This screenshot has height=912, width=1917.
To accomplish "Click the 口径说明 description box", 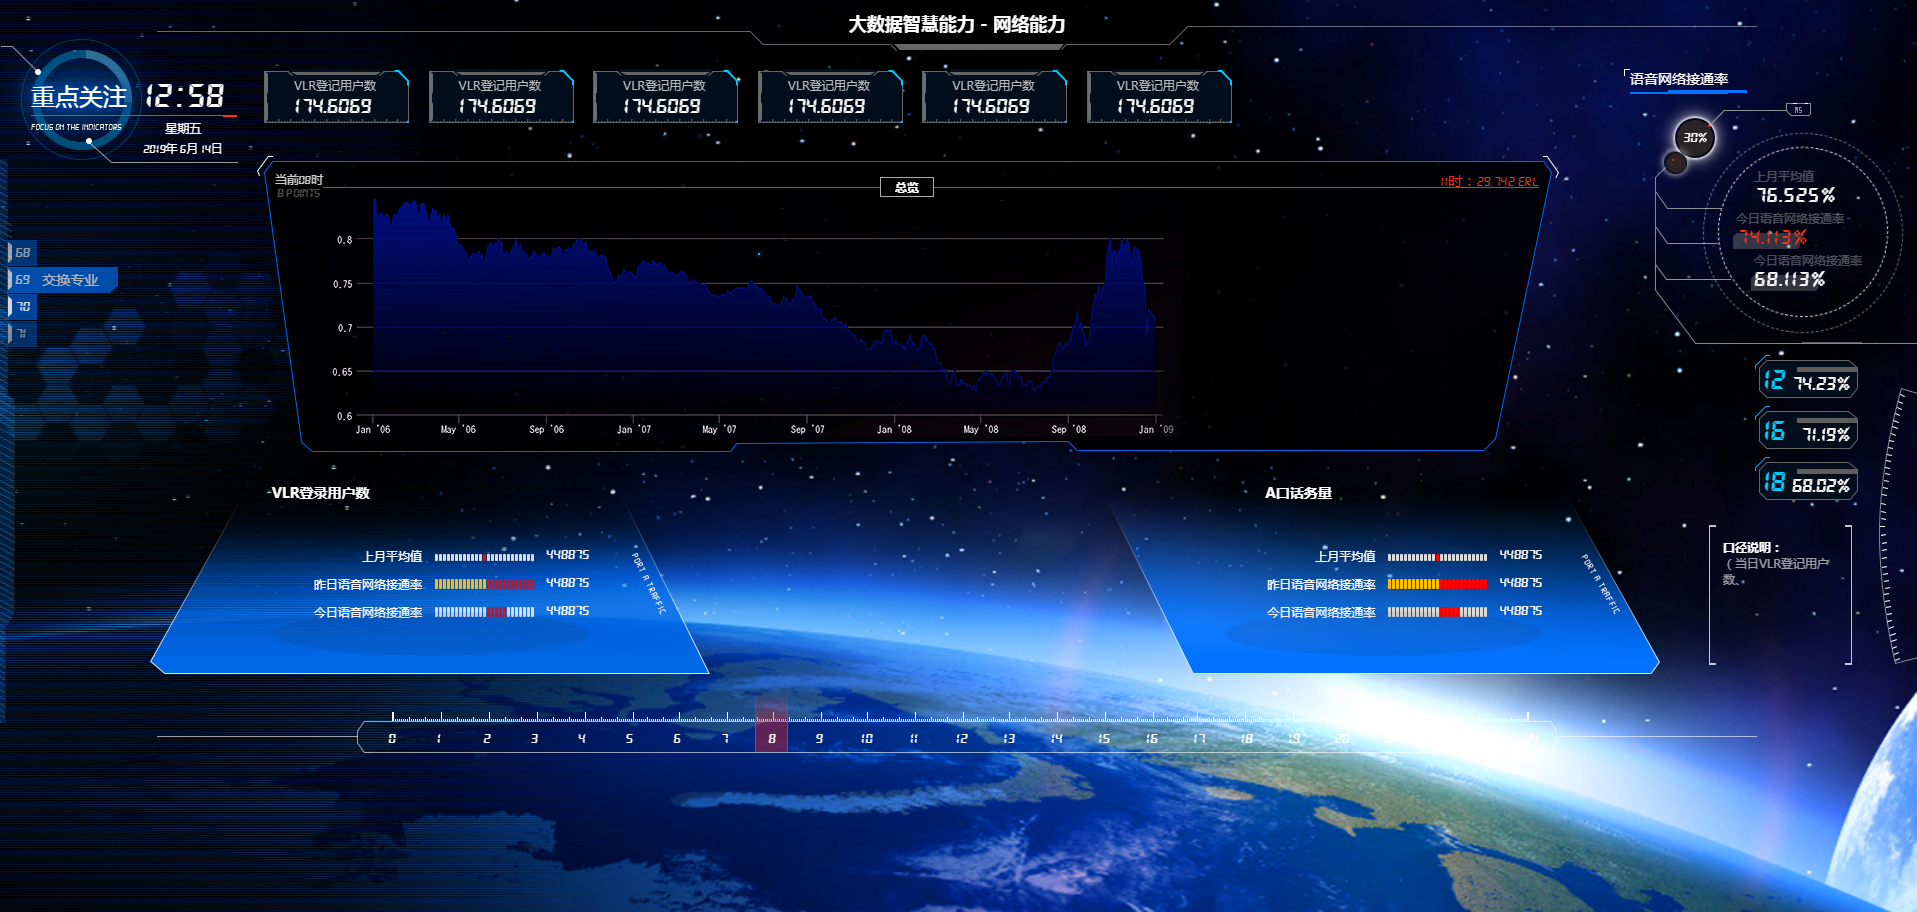I will coord(1780,594).
